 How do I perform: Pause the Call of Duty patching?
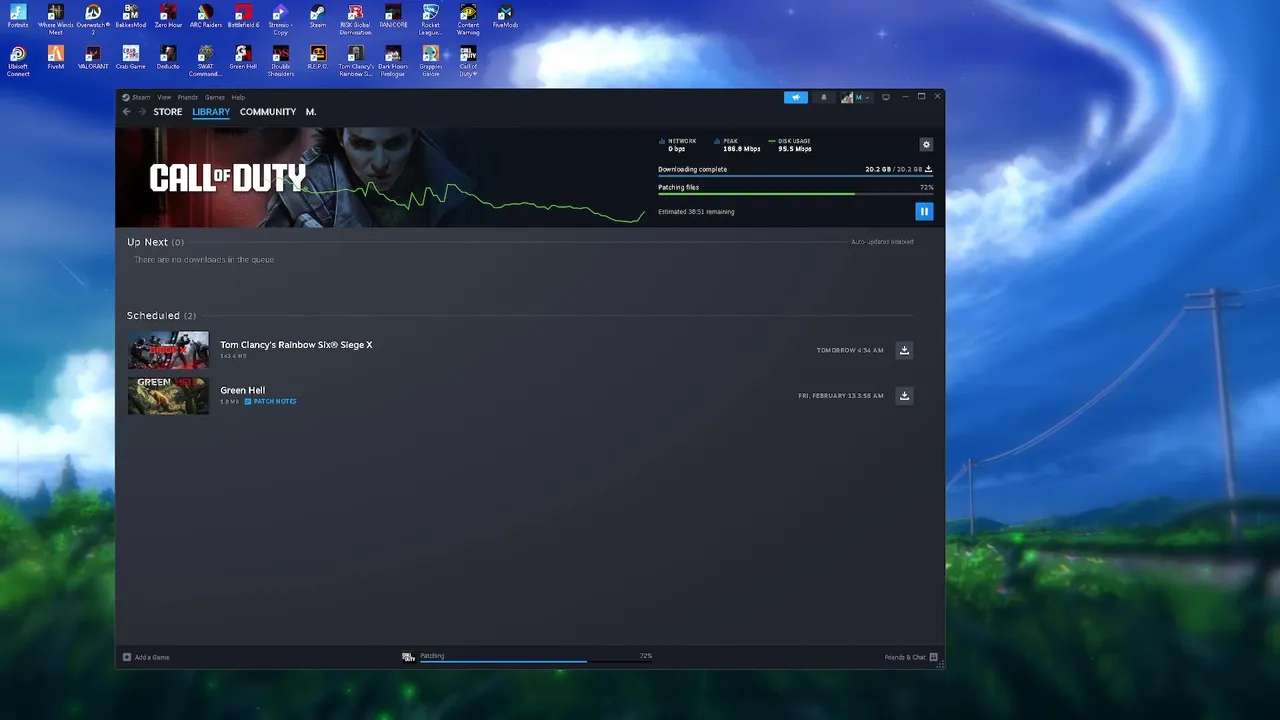(924, 211)
